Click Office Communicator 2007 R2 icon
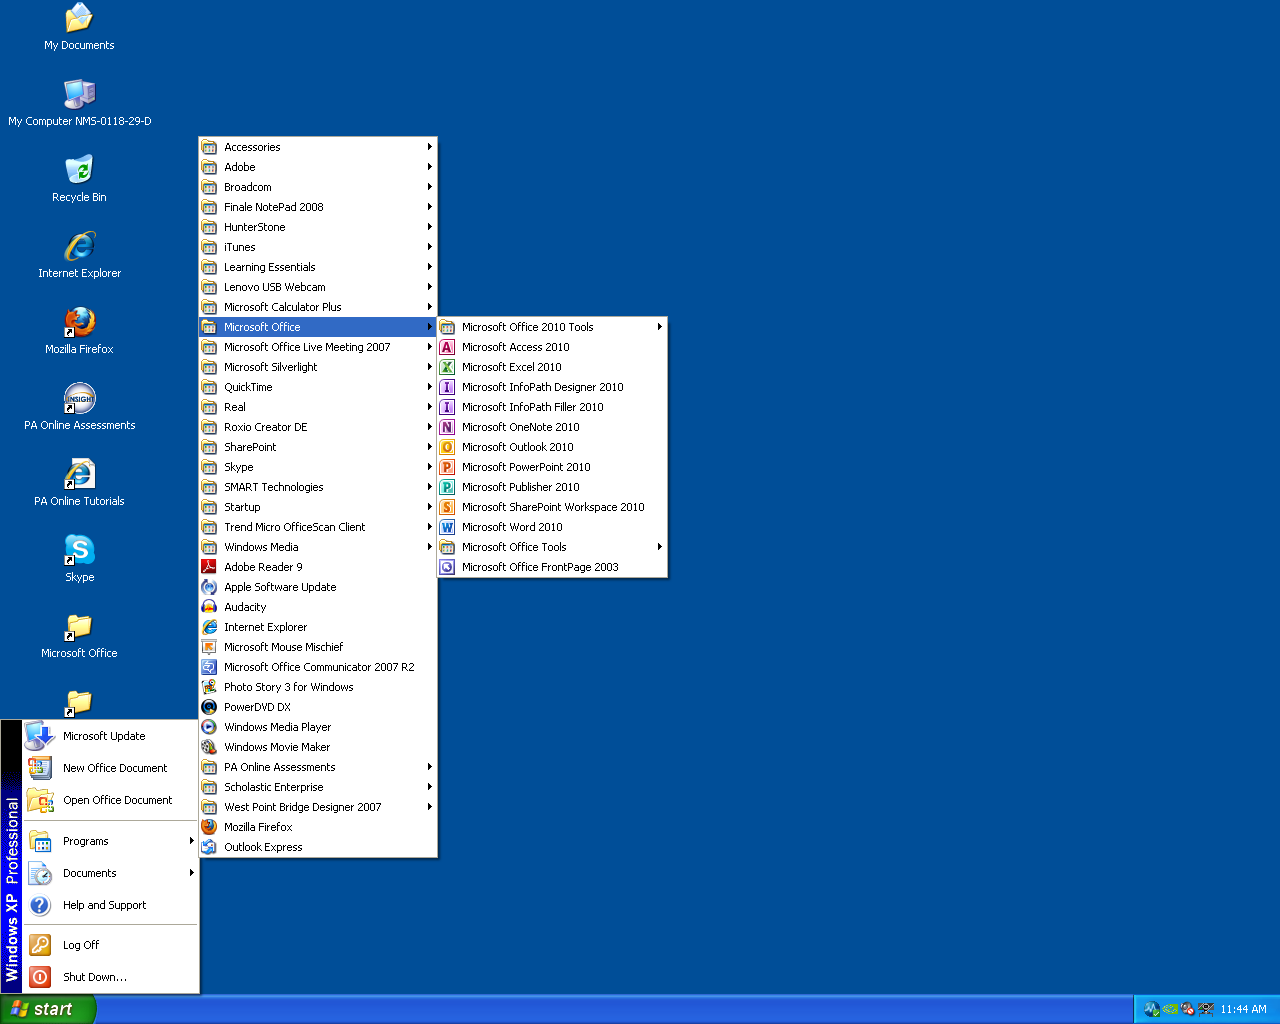 (209, 667)
